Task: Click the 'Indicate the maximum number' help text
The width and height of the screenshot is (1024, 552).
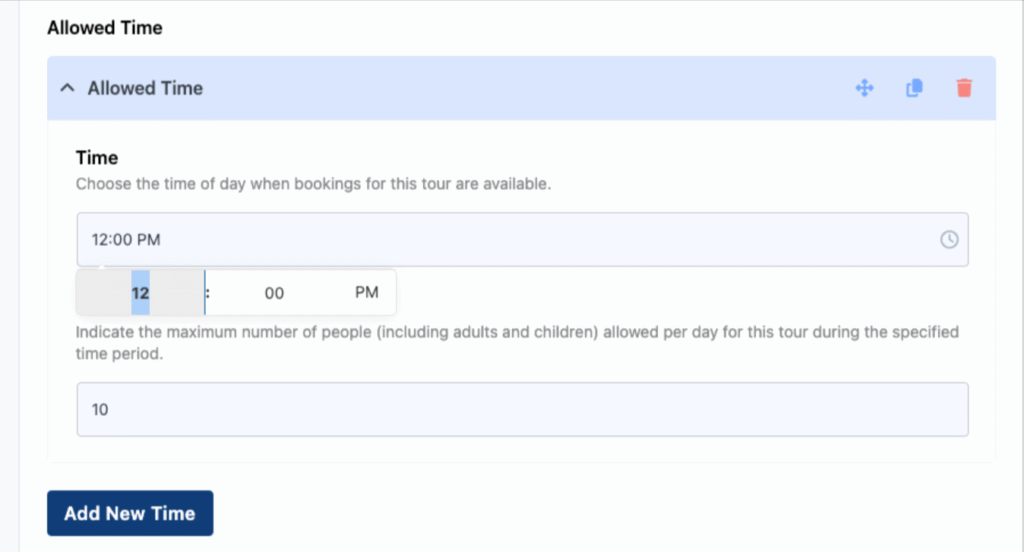Action: [x=517, y=342]
